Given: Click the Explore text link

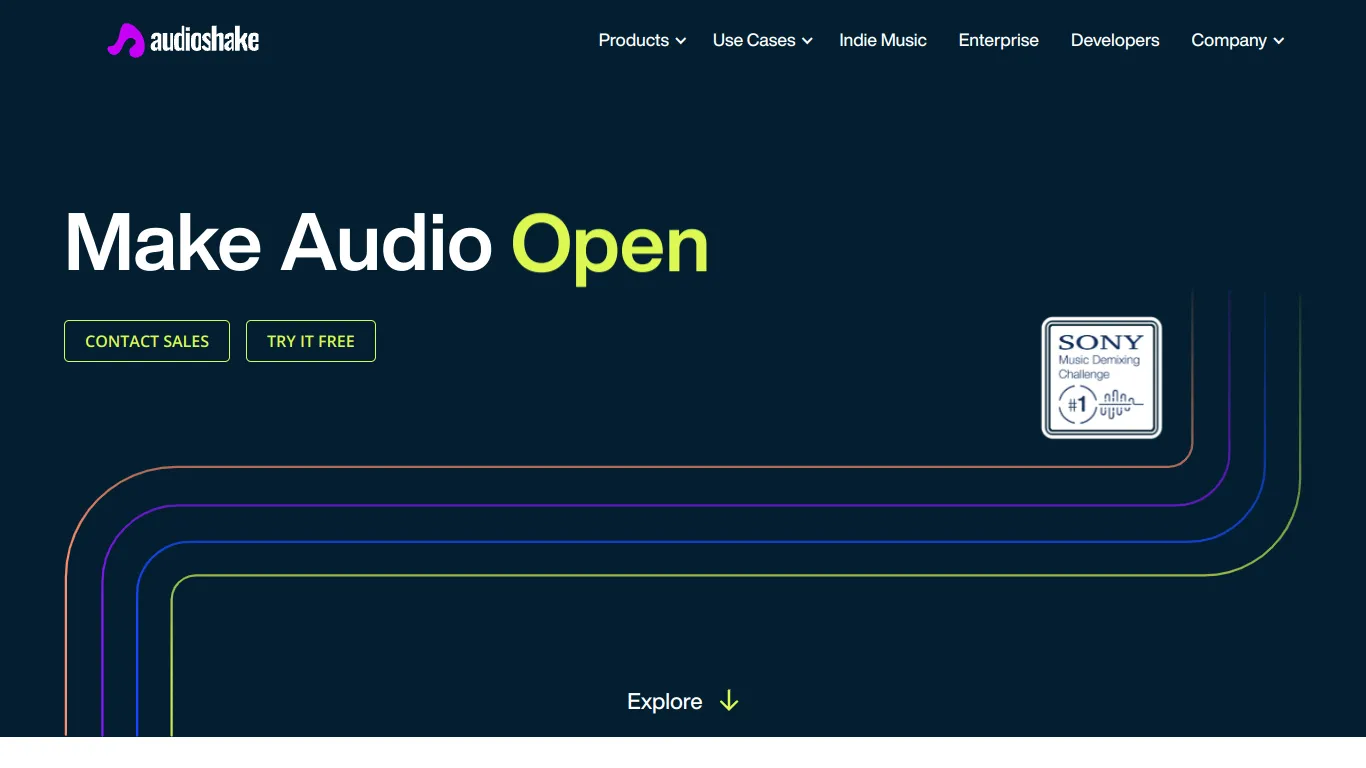Looking at the screenshot, I should (665, 701).
